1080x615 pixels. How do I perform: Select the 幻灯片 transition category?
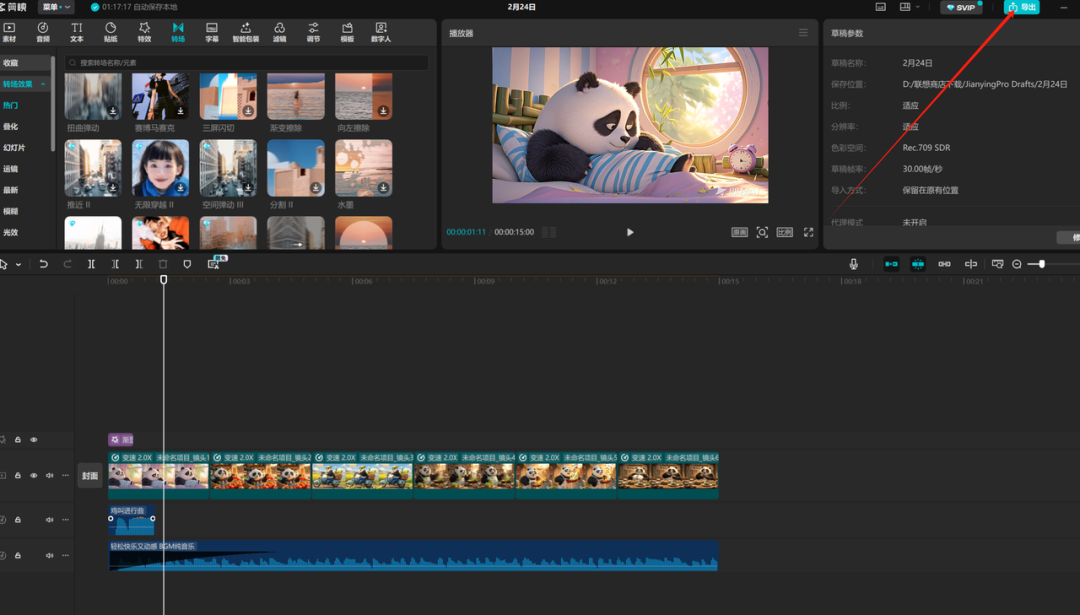pyautogui.click(x=14, y=147)
